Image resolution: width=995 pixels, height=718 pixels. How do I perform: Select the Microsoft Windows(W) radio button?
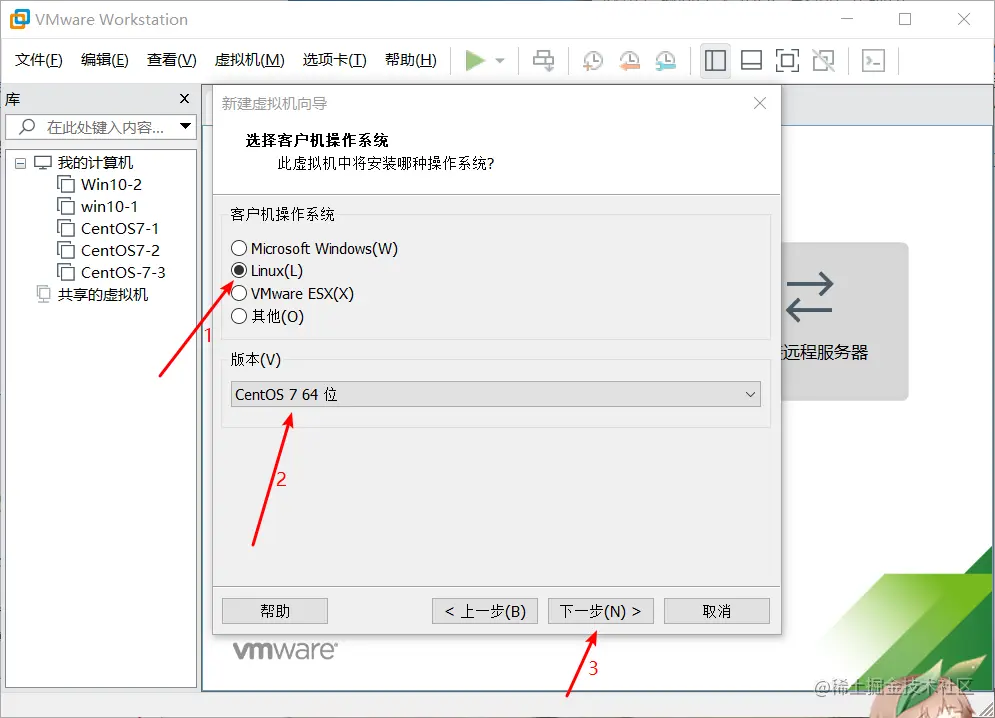pos(239,248)
